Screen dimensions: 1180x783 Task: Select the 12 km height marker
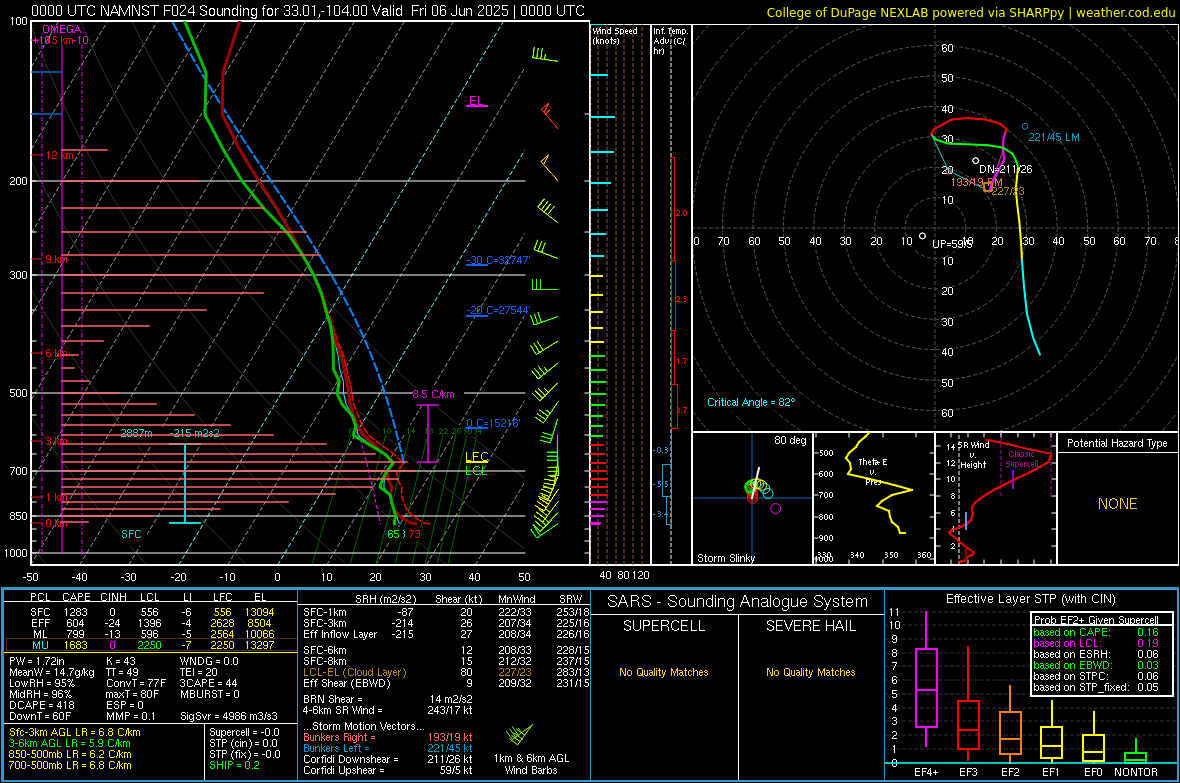point(60,155)
